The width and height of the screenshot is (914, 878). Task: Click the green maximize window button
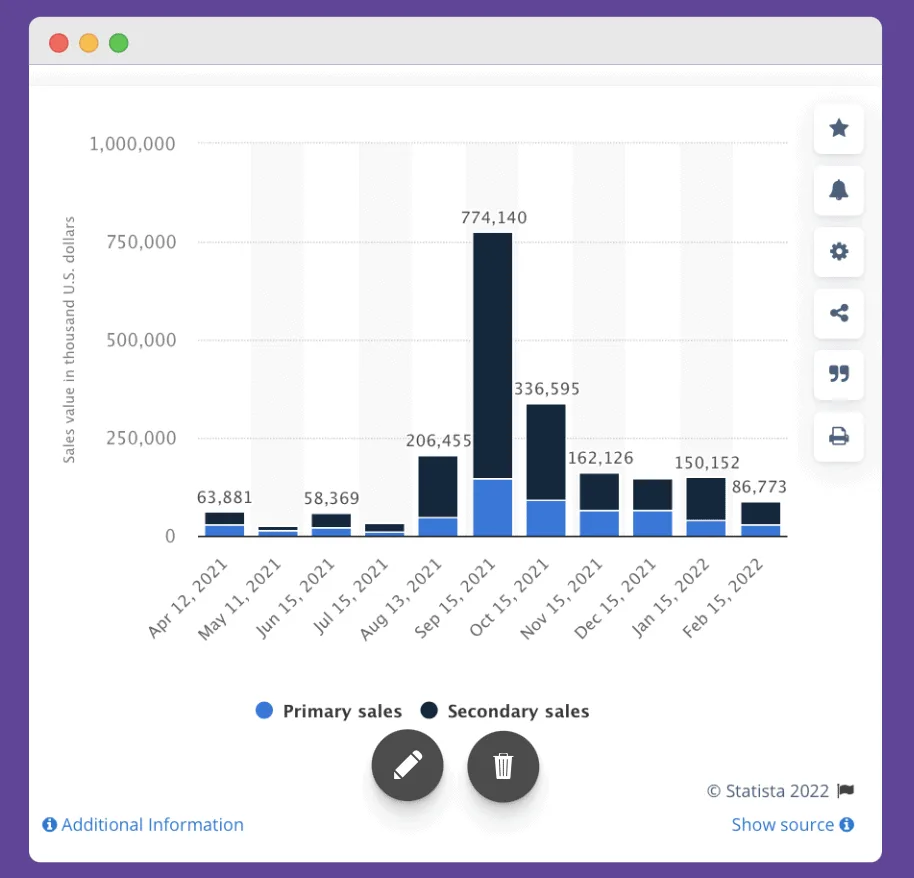[119, 43]
